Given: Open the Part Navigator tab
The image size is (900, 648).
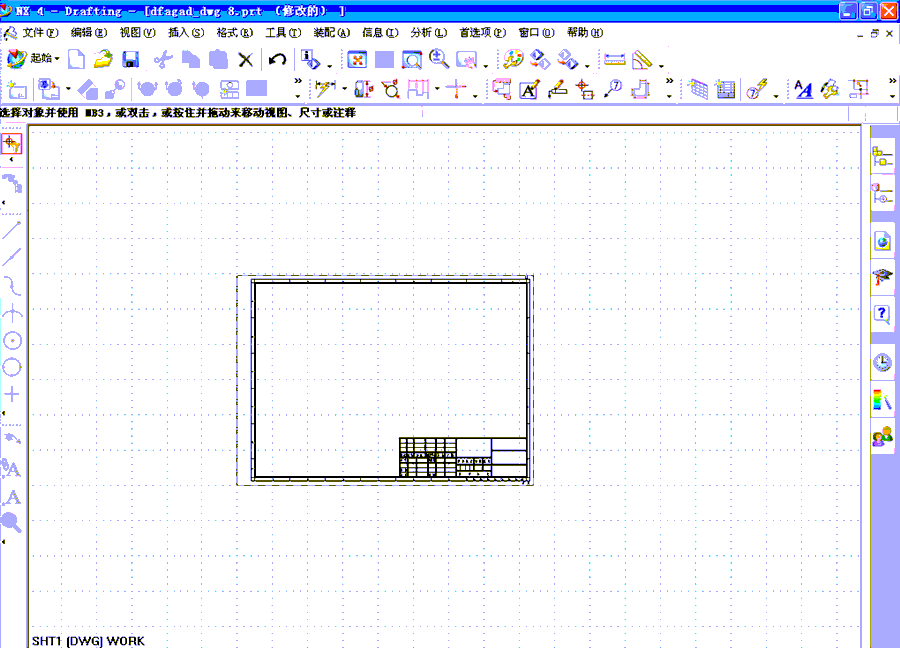Looking at the screenshot, I should coord(882,193).
